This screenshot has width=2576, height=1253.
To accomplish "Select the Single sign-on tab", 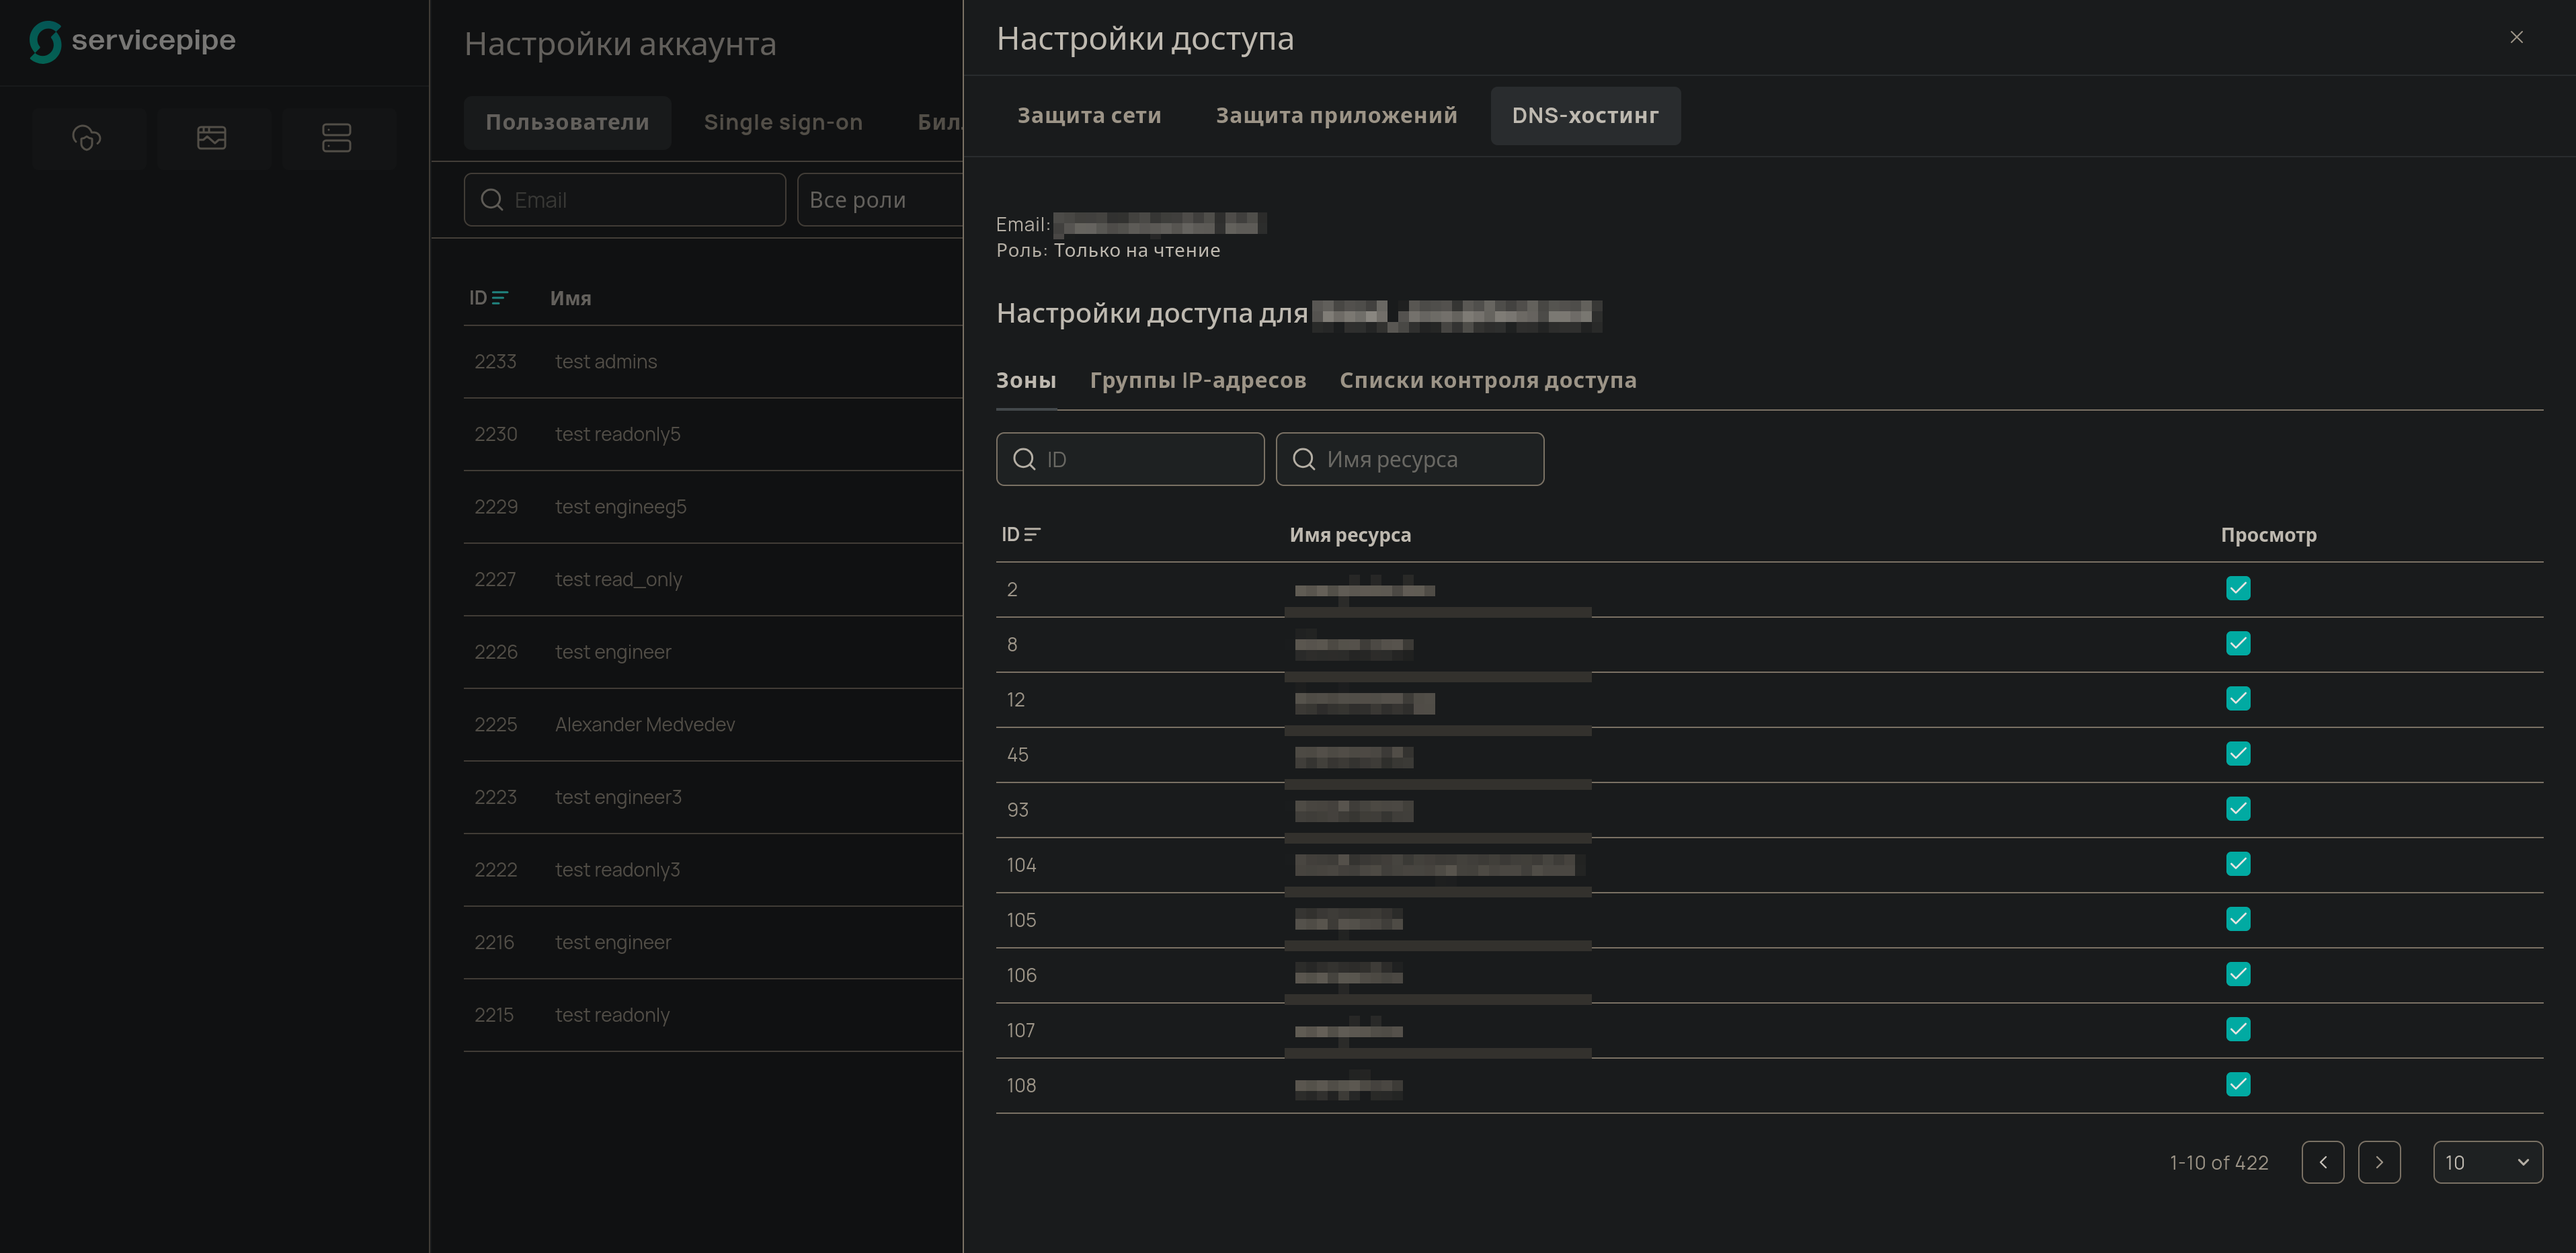I will pyautogui.click(x=783, y=122).
